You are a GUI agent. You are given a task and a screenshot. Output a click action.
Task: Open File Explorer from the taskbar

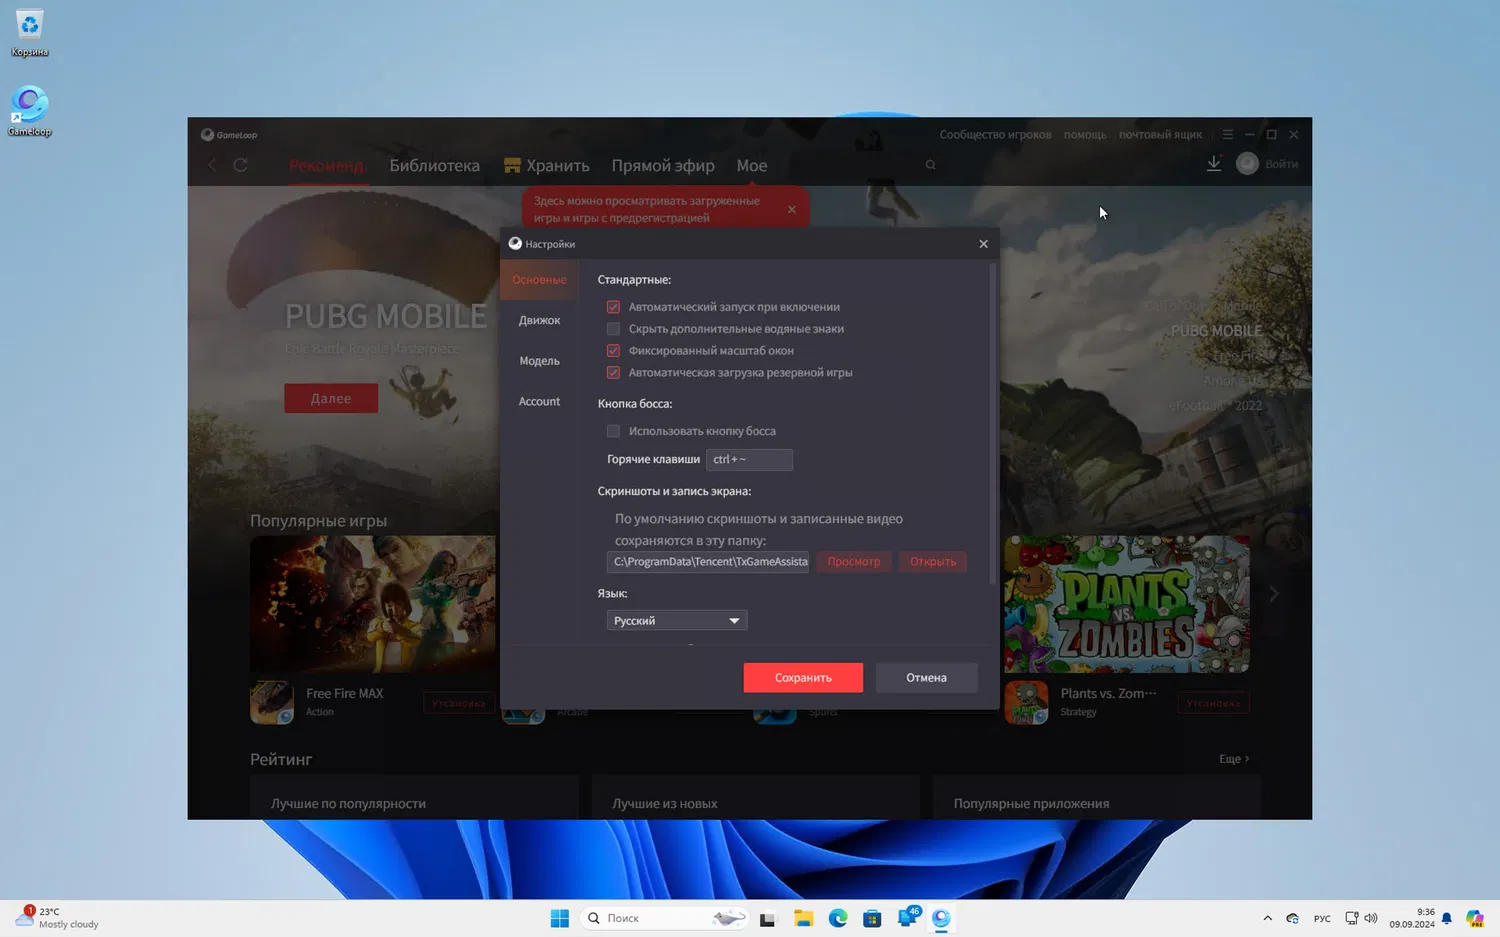click(803, 918)
